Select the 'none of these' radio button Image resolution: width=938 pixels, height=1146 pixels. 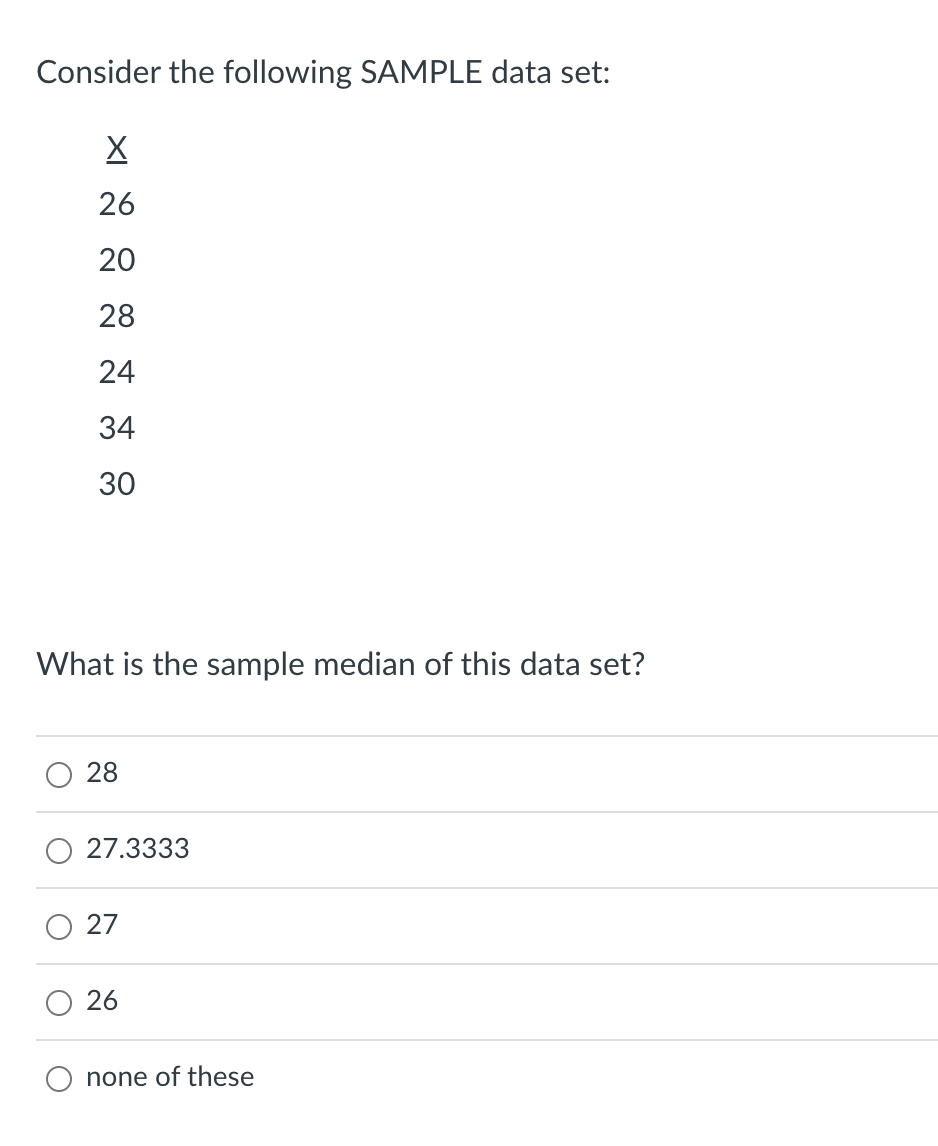59,1079
